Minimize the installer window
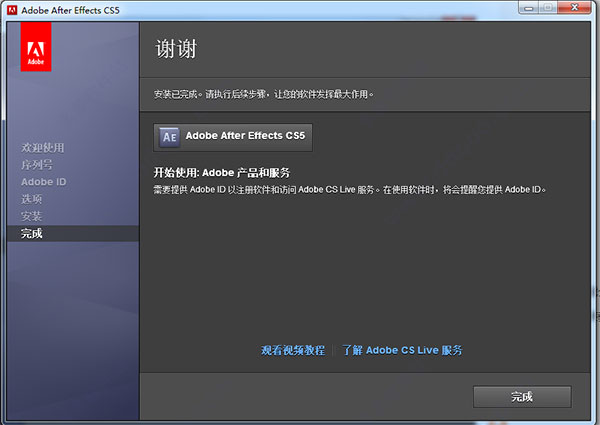The image size is (600, 425). (529, 8)
